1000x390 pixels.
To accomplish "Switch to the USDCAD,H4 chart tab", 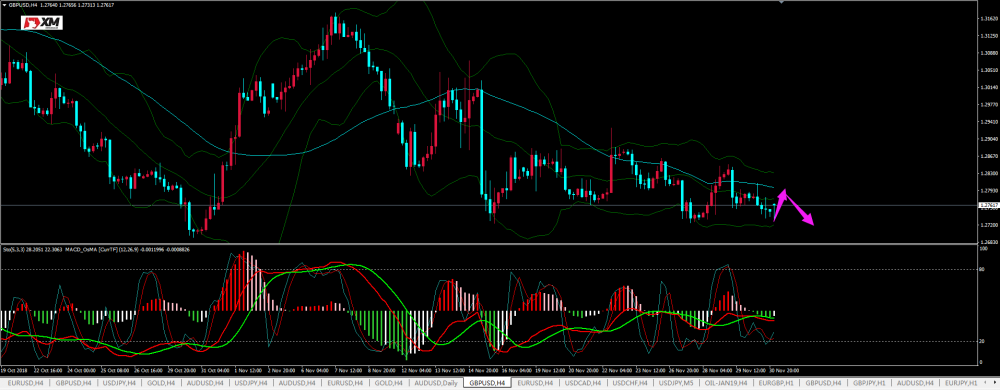I will [x=582, y=383].
